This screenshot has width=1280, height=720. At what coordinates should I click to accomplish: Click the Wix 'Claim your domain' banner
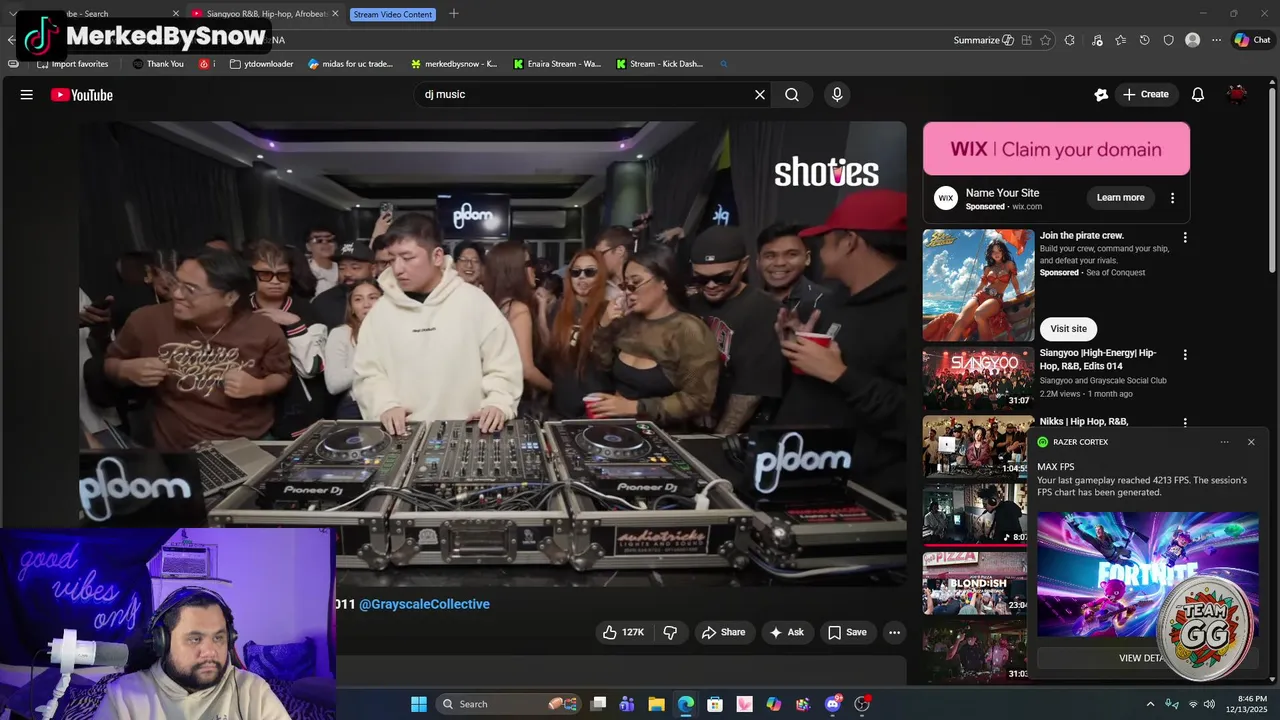click(x=1056, y=149)
